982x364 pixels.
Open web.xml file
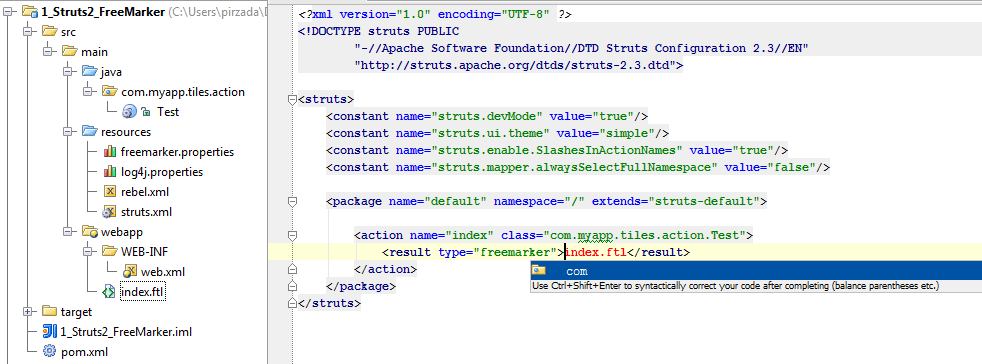tap(163, 273)
